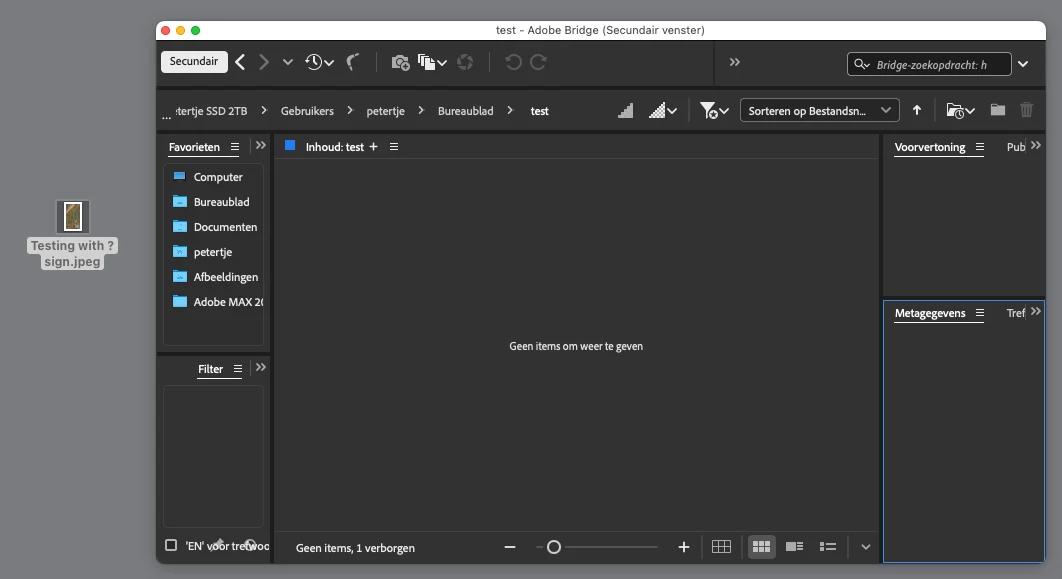Open the Filter panel hamburger menu
1062x579 pixels.
[x=238, y=369]
